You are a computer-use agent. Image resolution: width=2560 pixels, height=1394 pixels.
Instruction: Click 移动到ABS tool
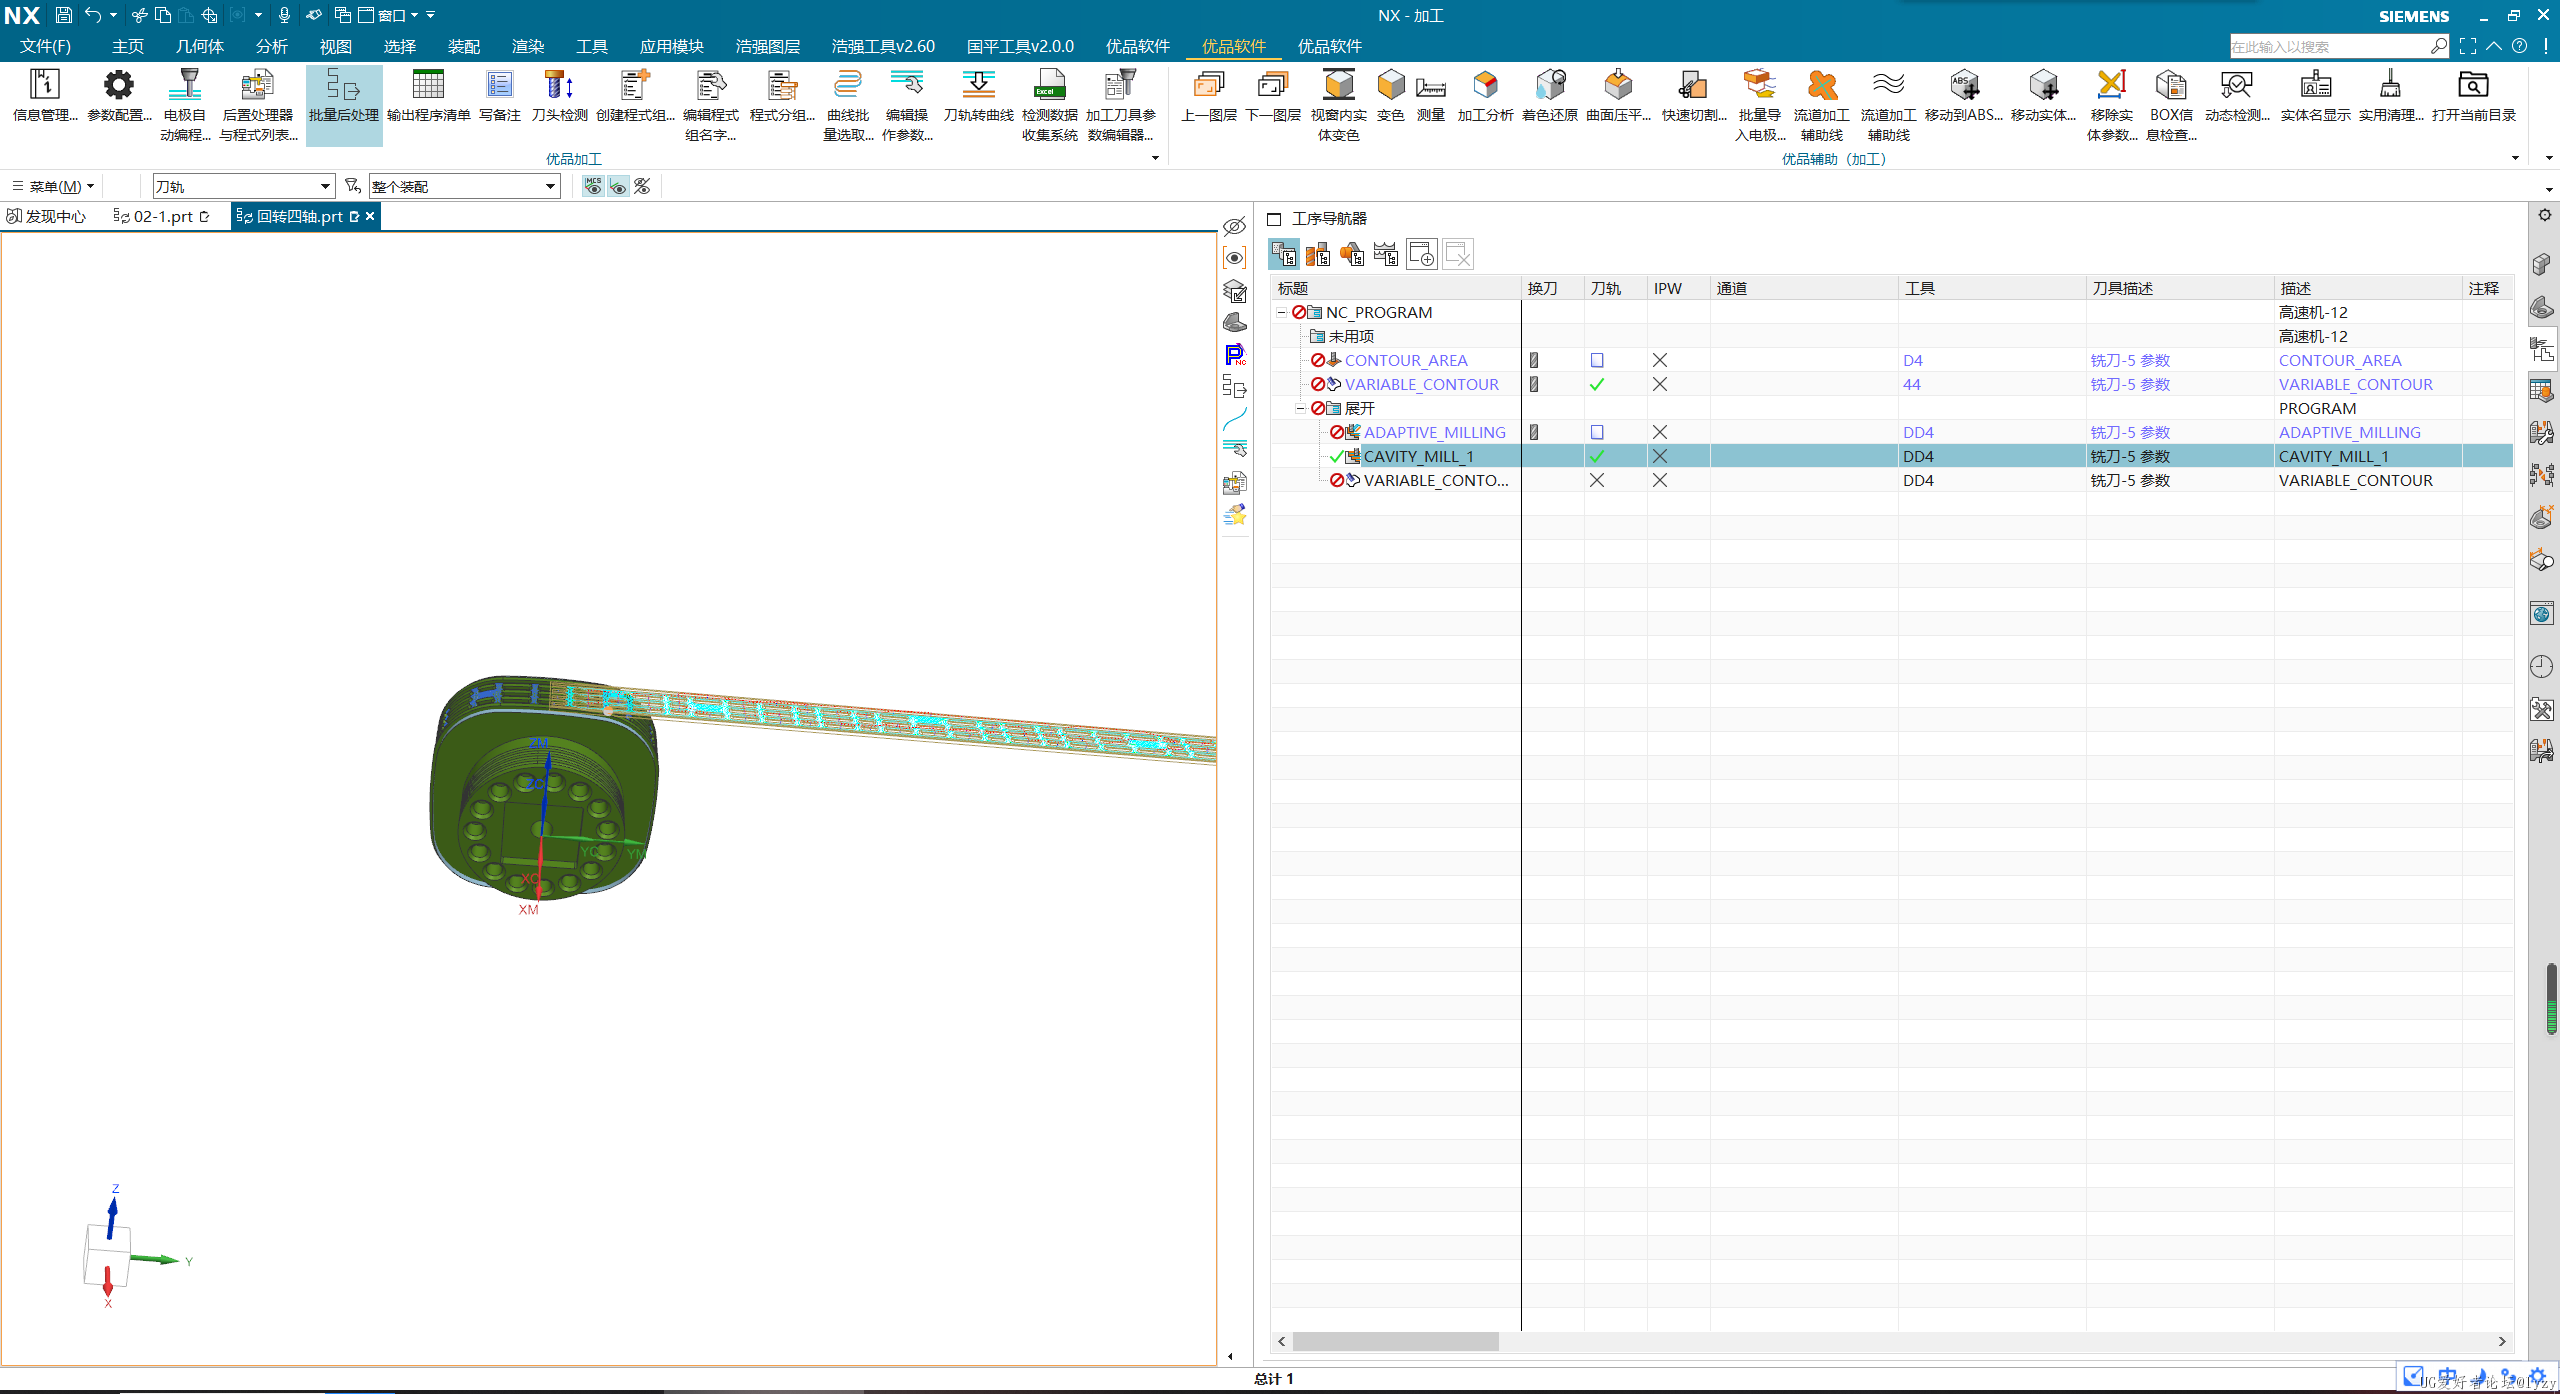(1964, 97)
